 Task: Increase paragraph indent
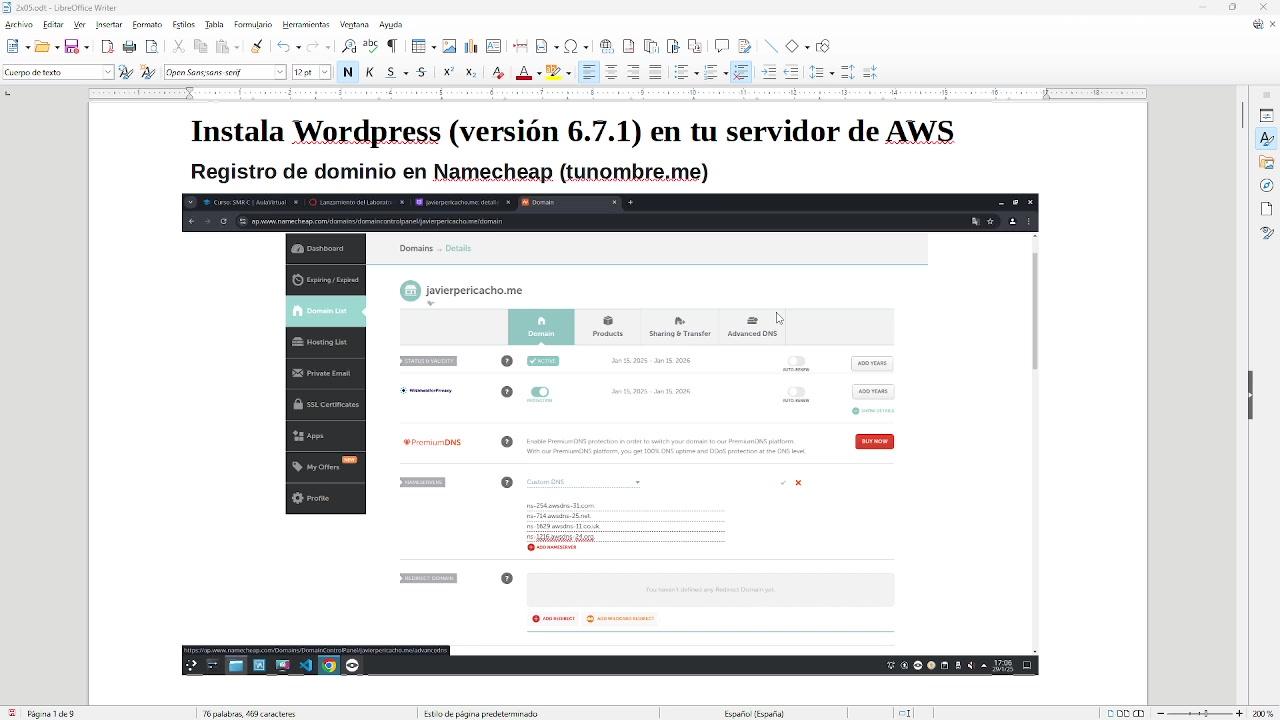[768, 72]
